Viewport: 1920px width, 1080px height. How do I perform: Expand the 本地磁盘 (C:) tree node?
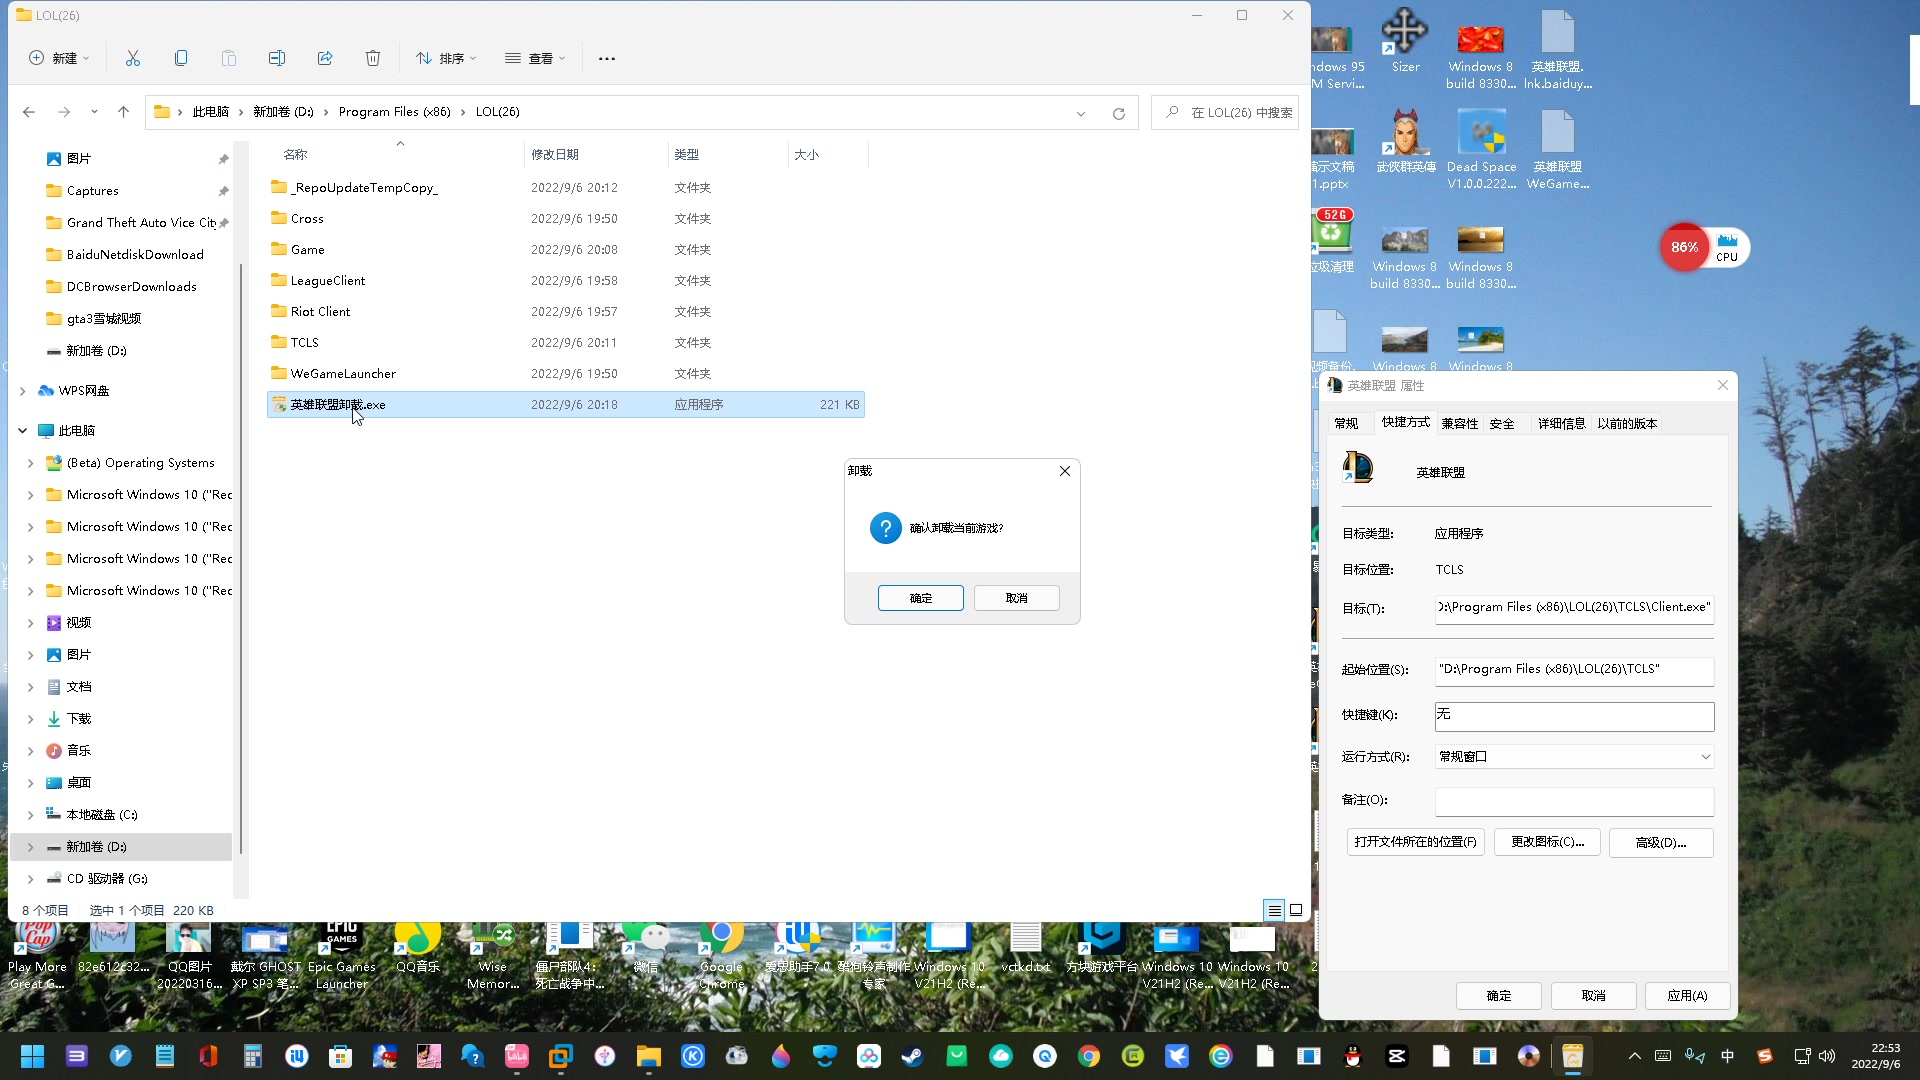click(30, 815)
